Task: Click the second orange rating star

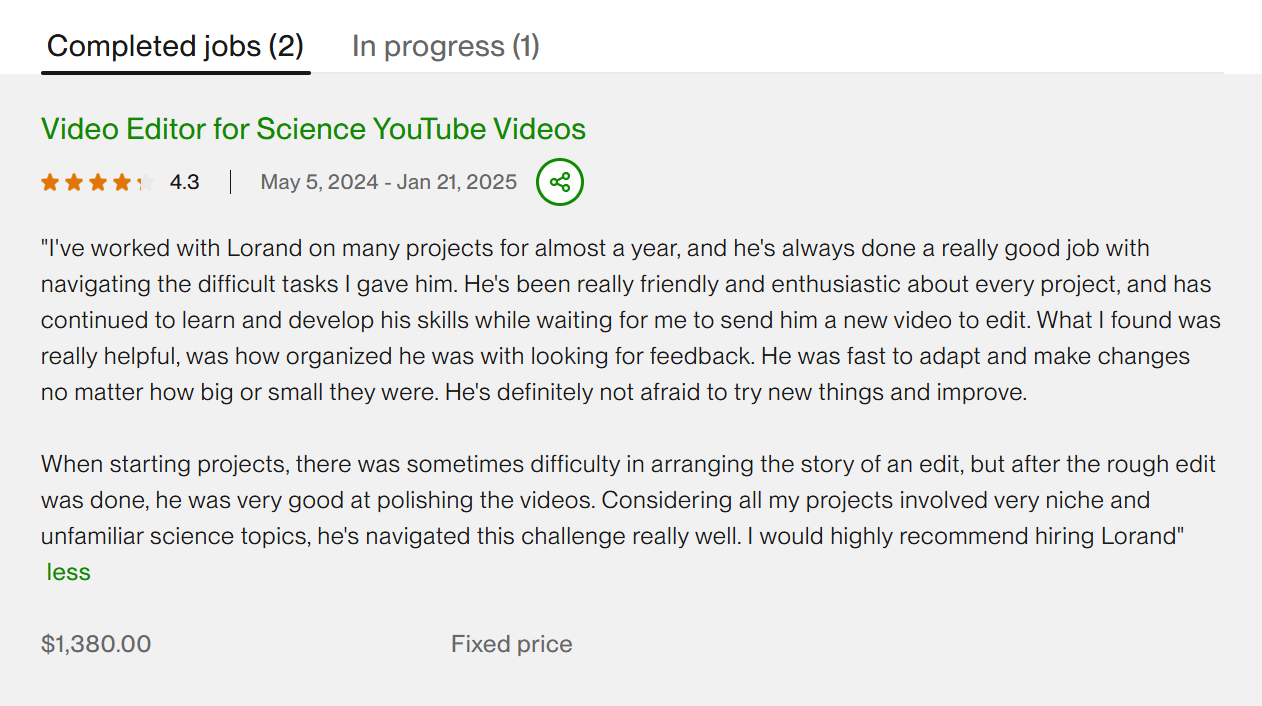Action: coord(74,182)
